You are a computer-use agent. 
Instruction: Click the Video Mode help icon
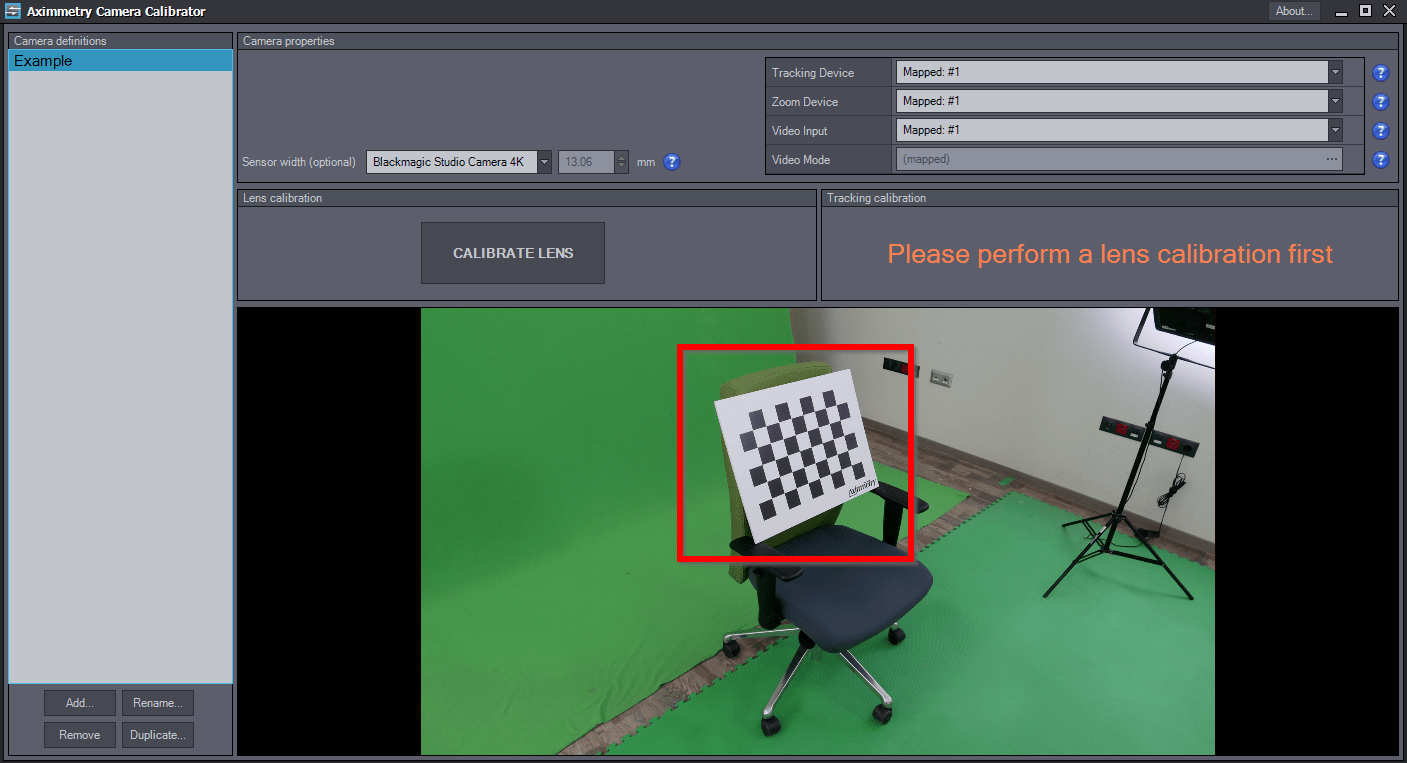(1381, 160)
